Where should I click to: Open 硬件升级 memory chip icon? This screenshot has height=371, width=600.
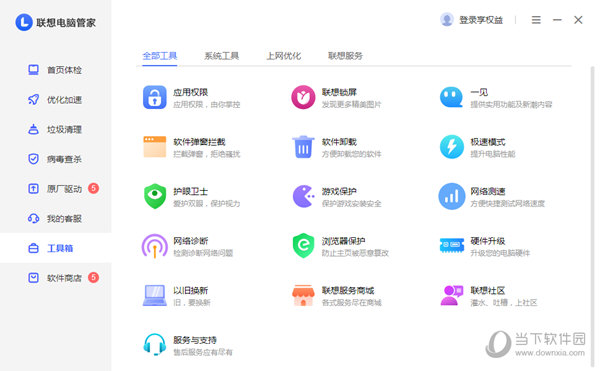click(452, 246)
